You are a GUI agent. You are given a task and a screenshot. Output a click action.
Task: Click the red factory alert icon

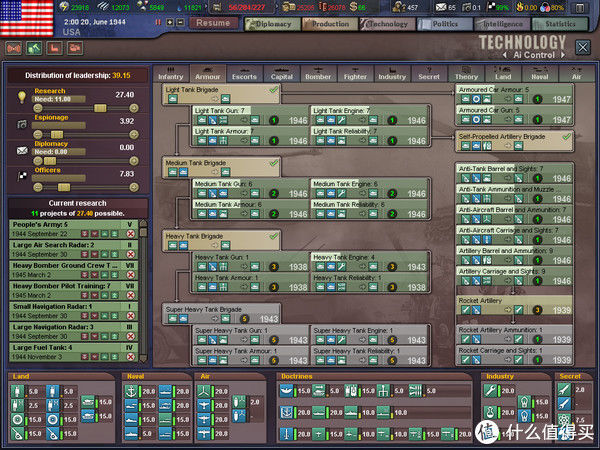coord(54,49)
